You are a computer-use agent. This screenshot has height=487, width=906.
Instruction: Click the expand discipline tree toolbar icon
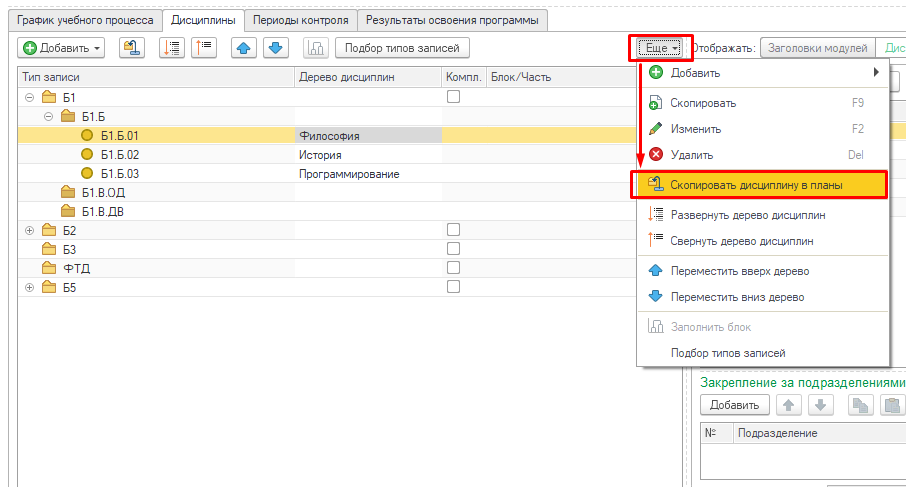(173, 47)
